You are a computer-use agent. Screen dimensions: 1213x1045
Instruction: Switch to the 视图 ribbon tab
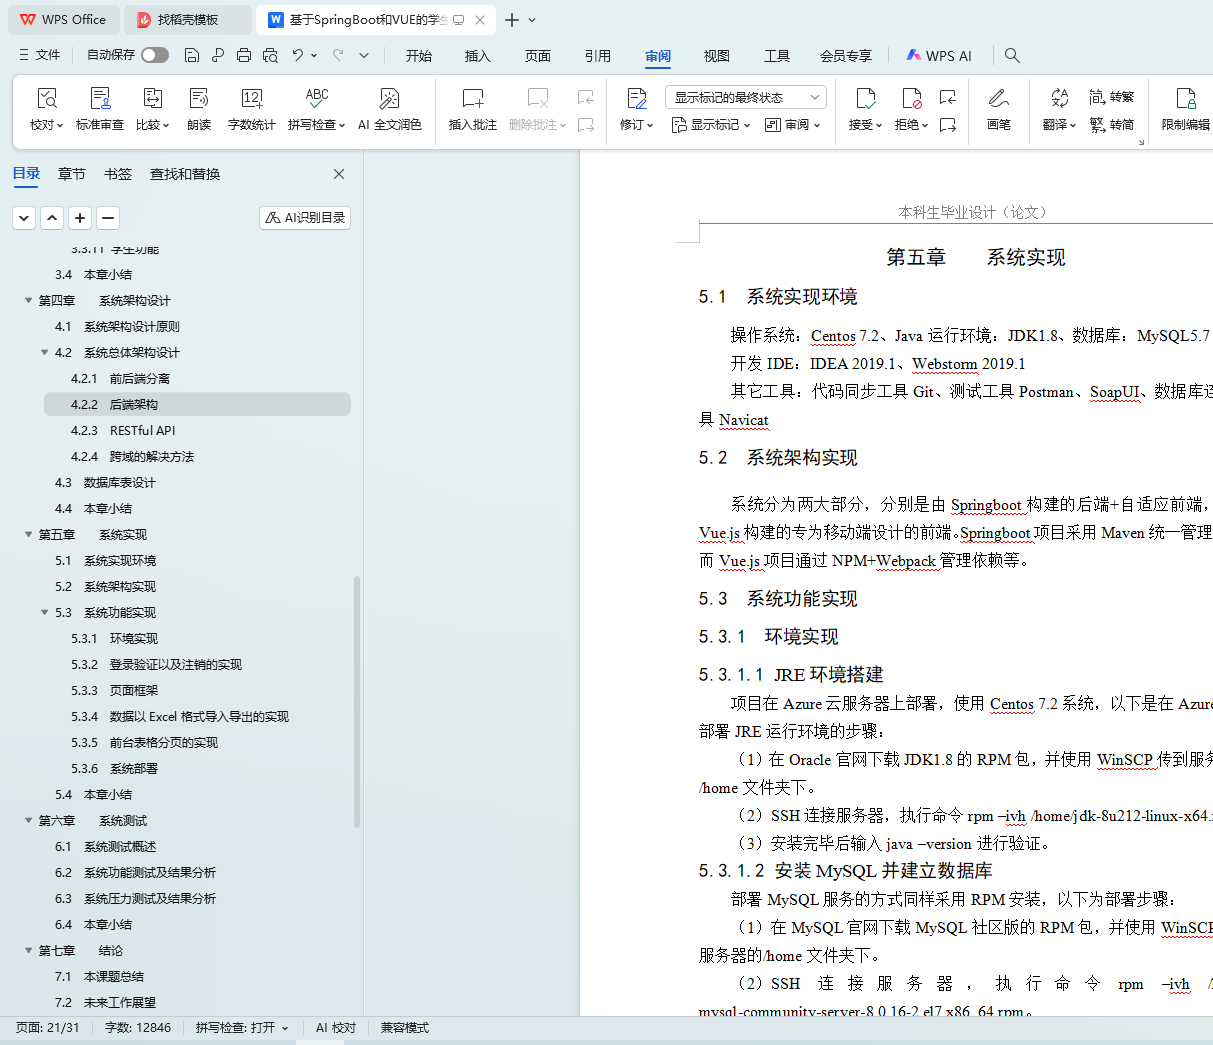pyautogui.click(x=716, y=56)
